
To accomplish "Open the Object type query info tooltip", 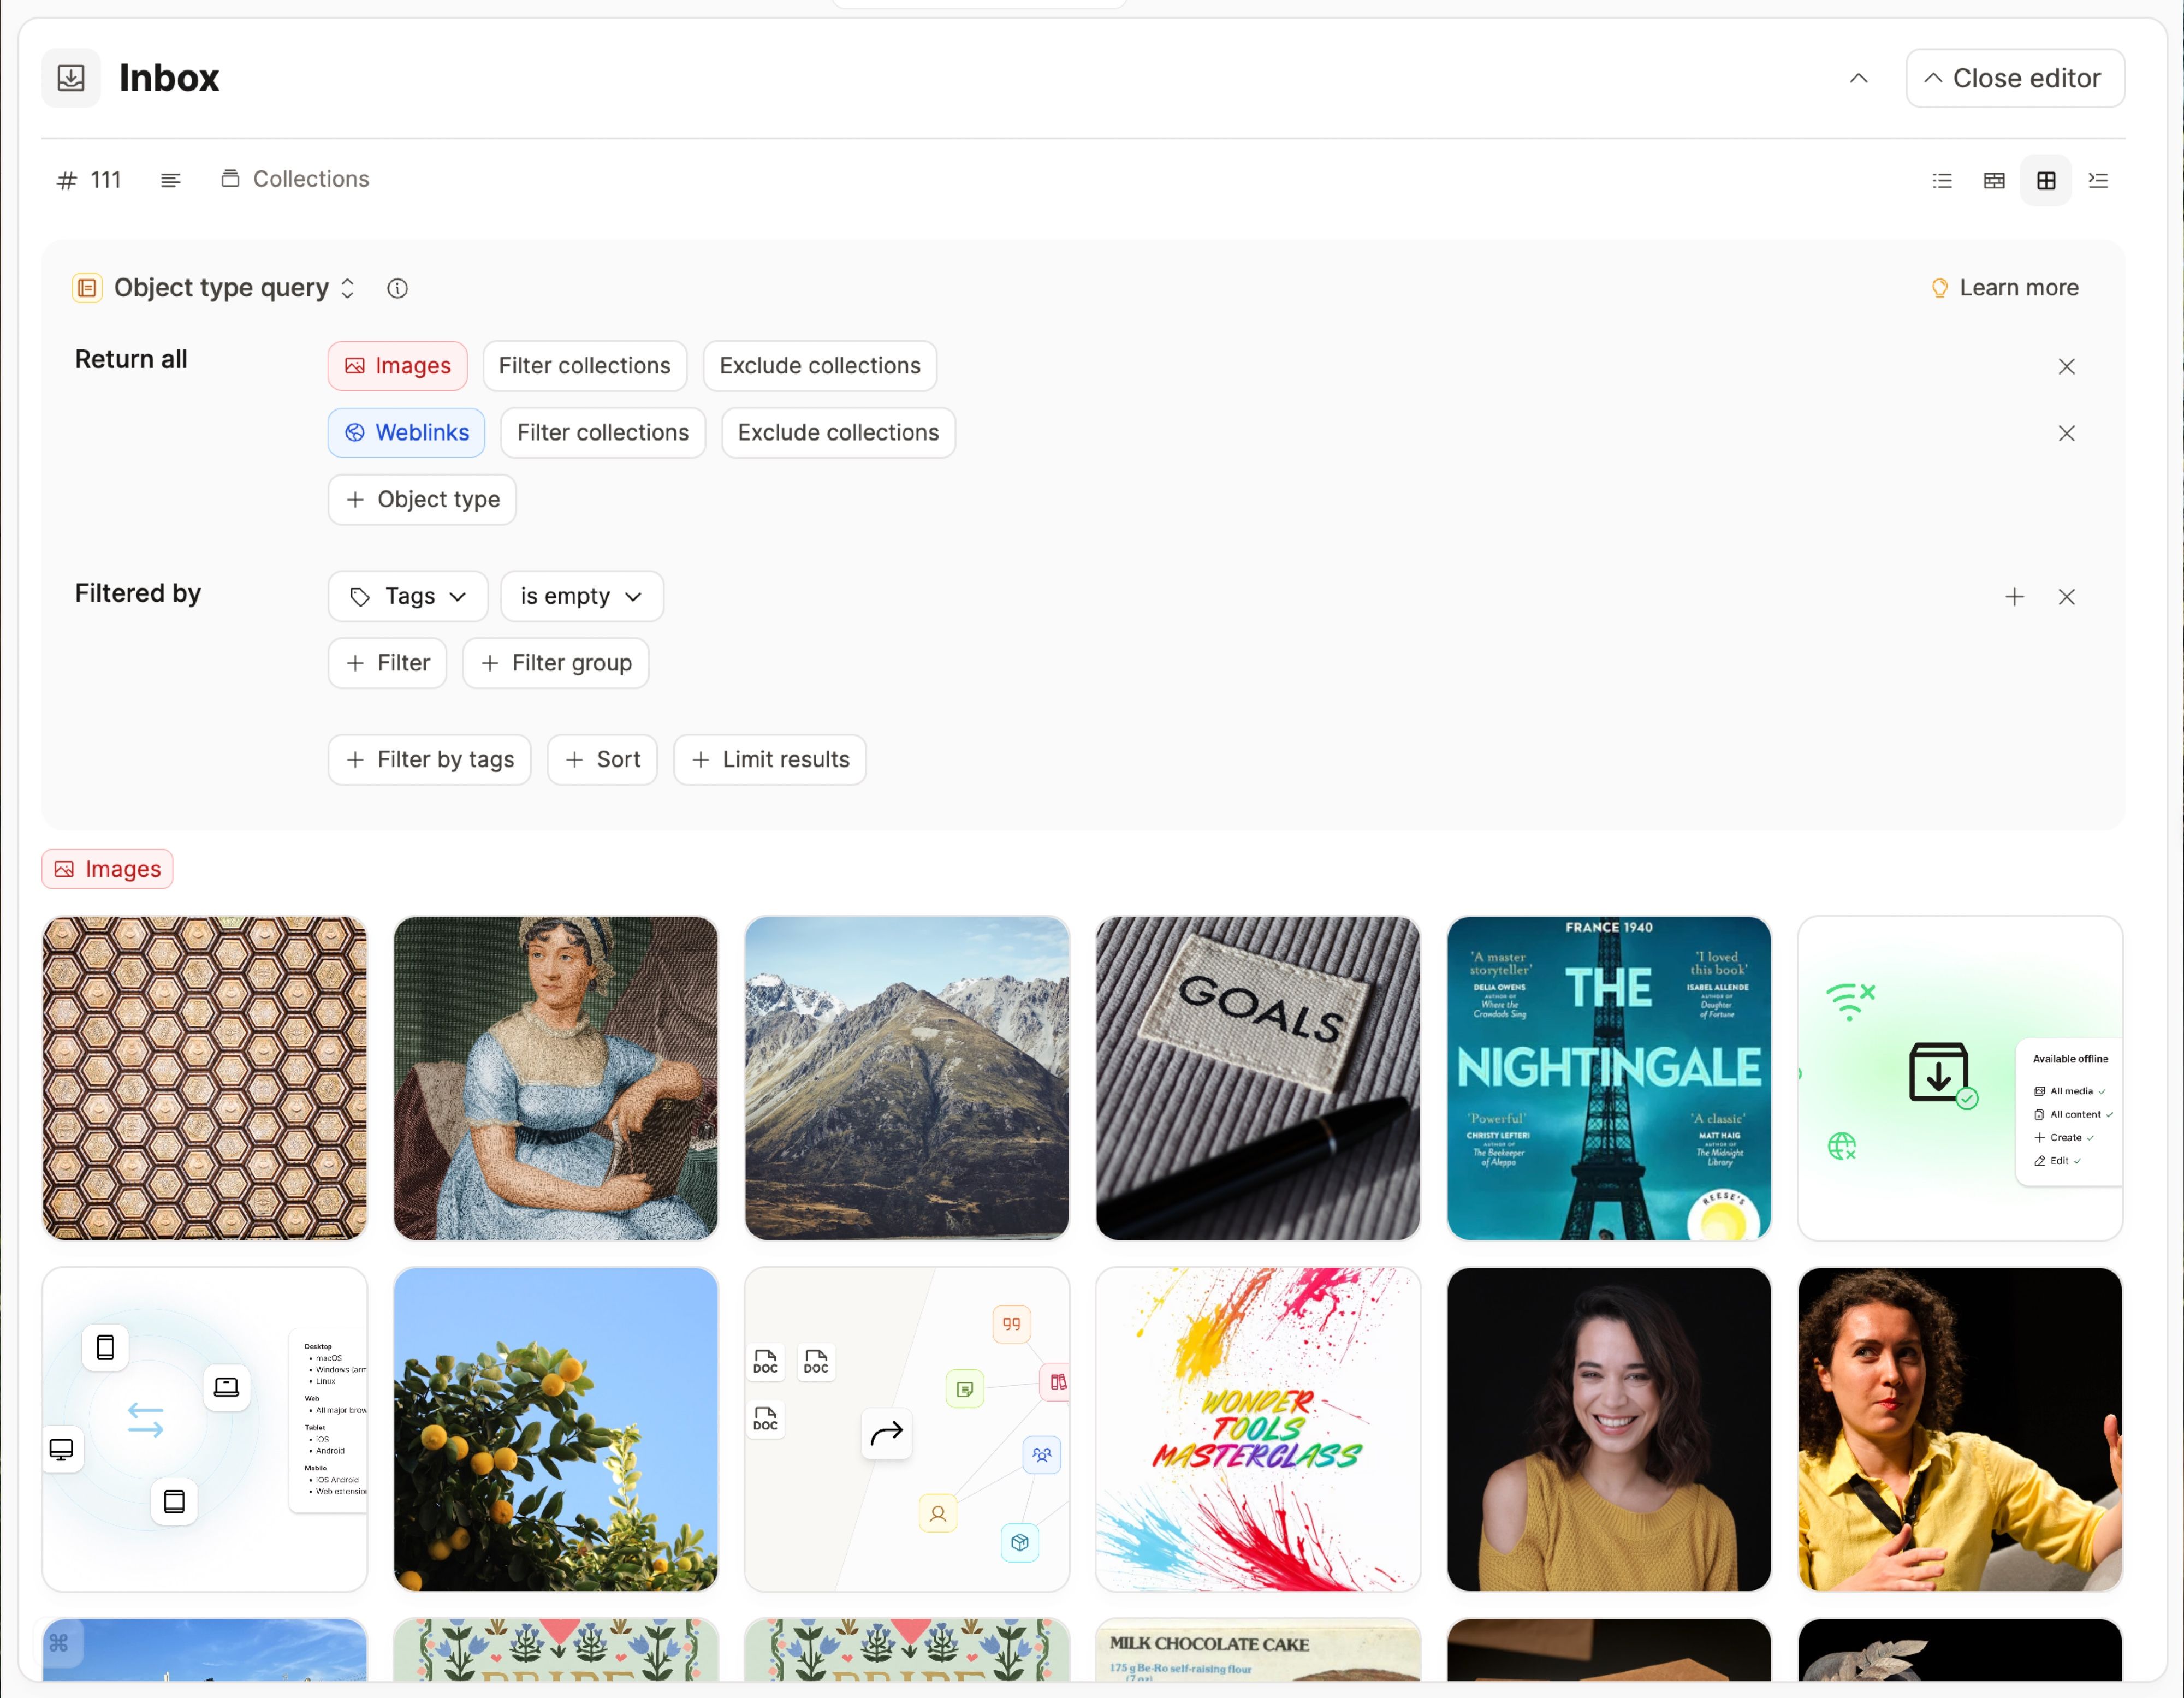I will (x=397, y=288).
